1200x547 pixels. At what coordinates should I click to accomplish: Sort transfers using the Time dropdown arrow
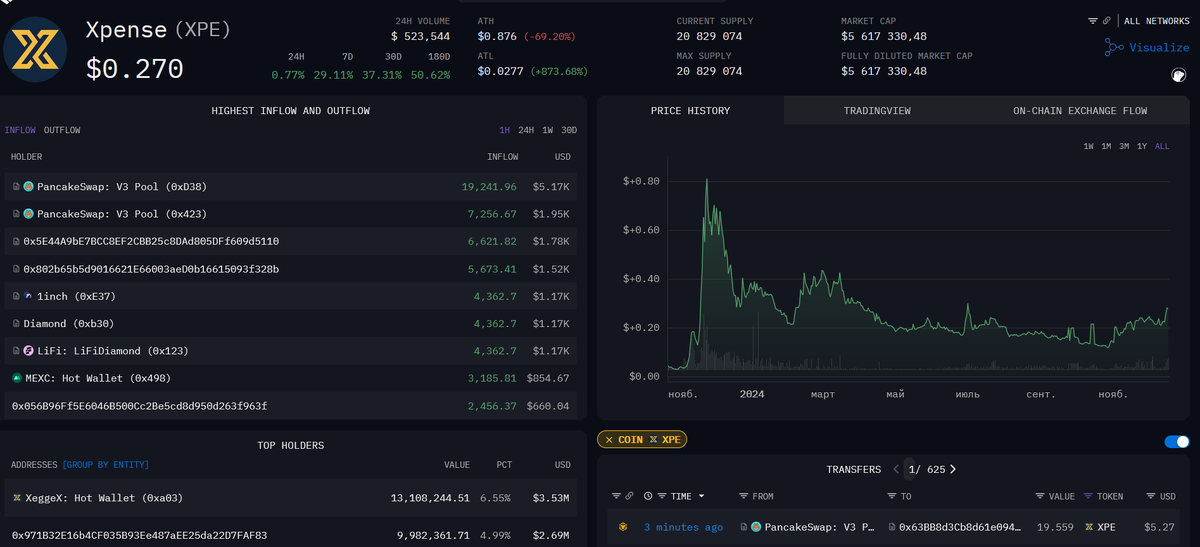pos(701,496)
